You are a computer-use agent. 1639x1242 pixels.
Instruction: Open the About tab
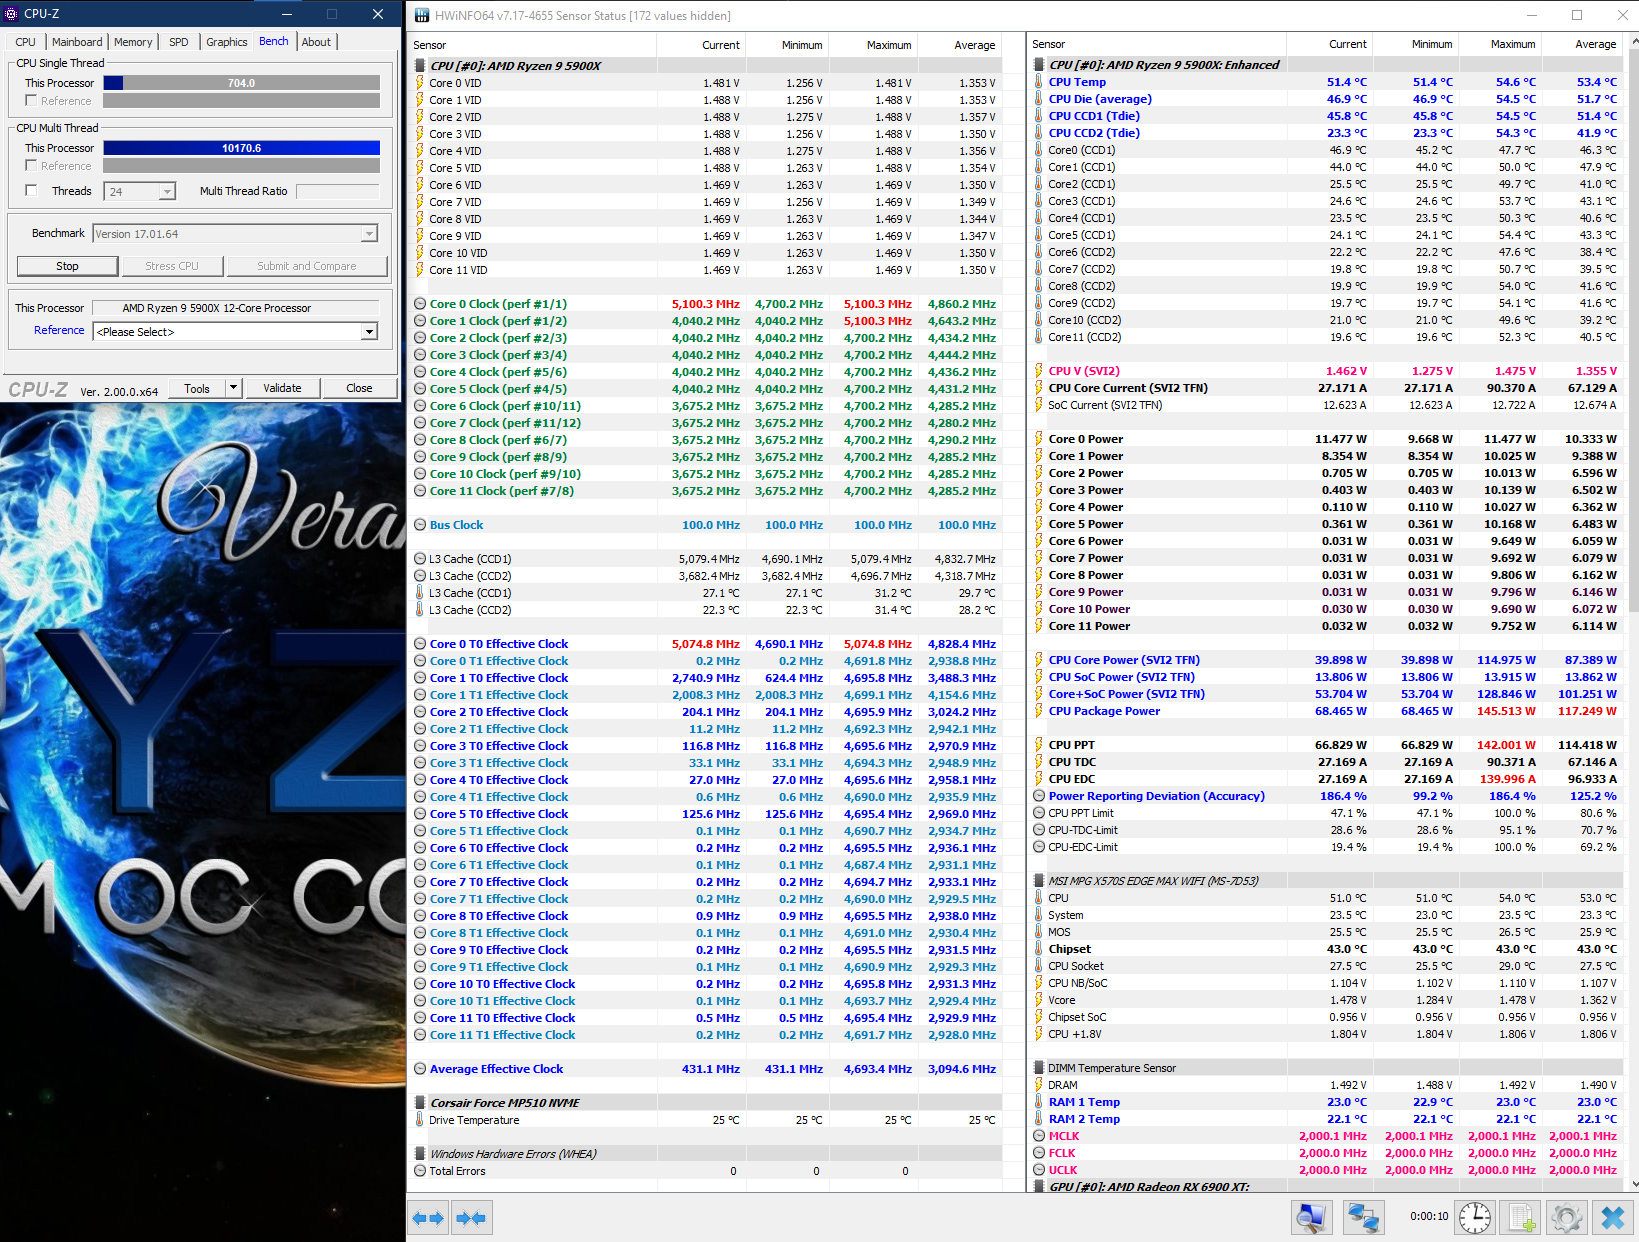[317, 42]
